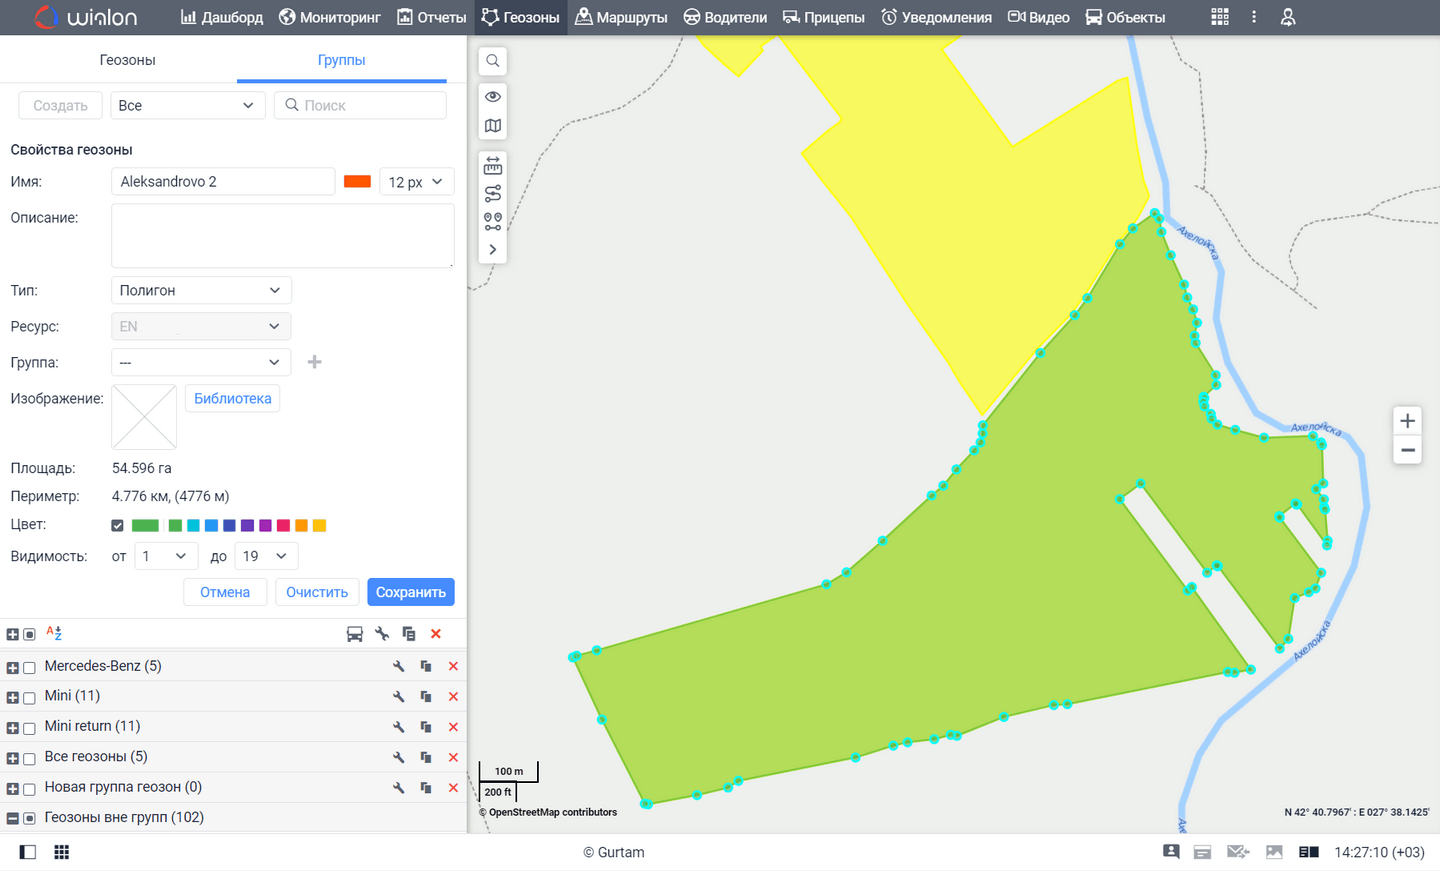This screenshot has height=871, width=1440.
Task: Open the Type dropdown showing Полигон
Action: tap(200, 290)
